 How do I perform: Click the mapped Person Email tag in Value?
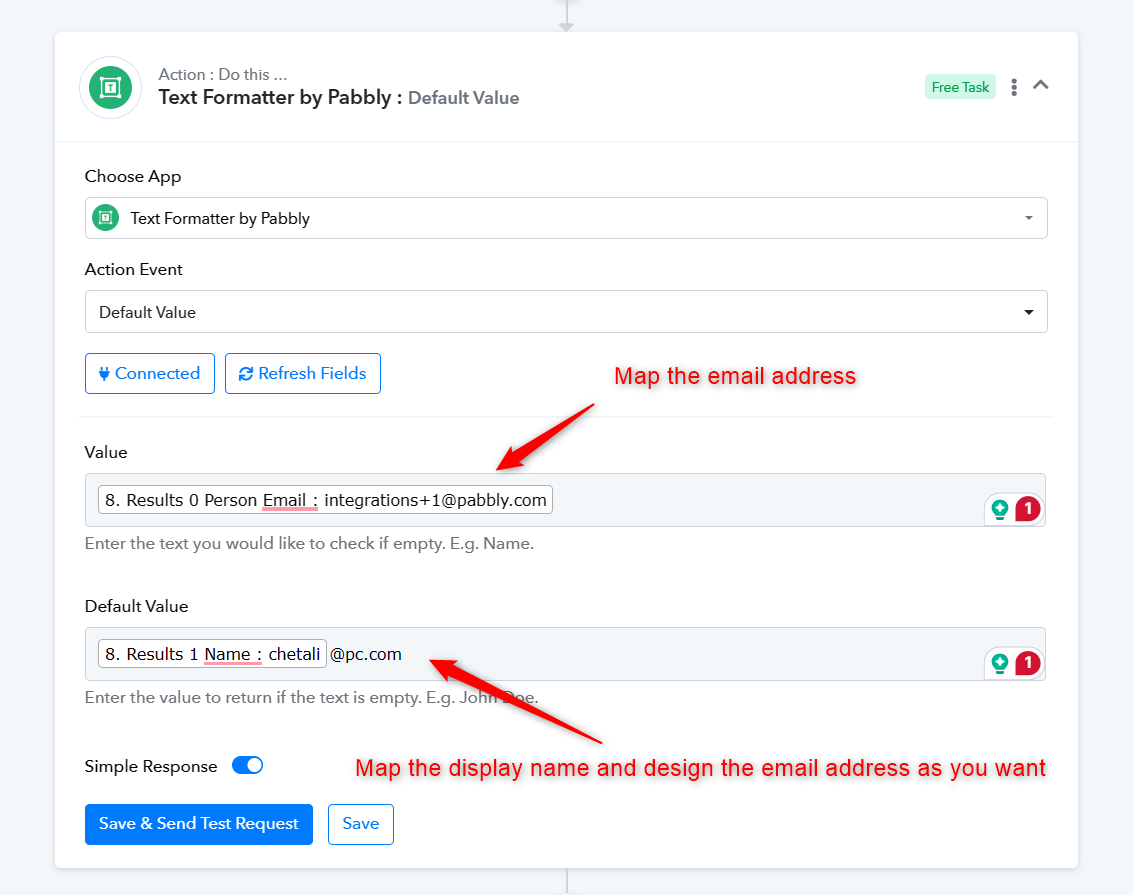click(x=325, y=500)
